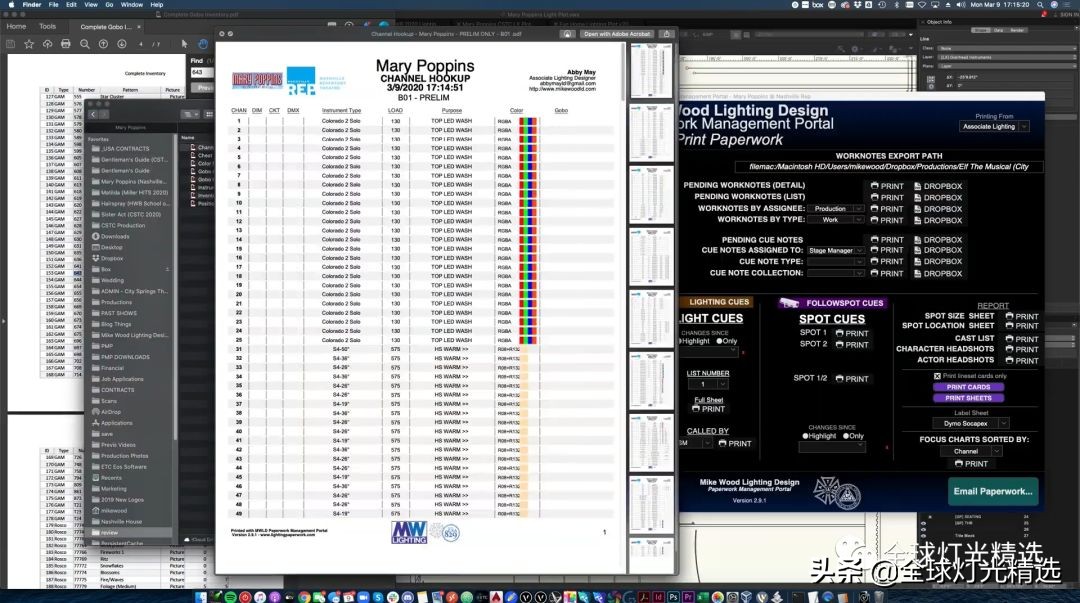This screenshot has width=1080, height=603.
Task: Print the Cast List report
Action: click(x=1022, y=339)
